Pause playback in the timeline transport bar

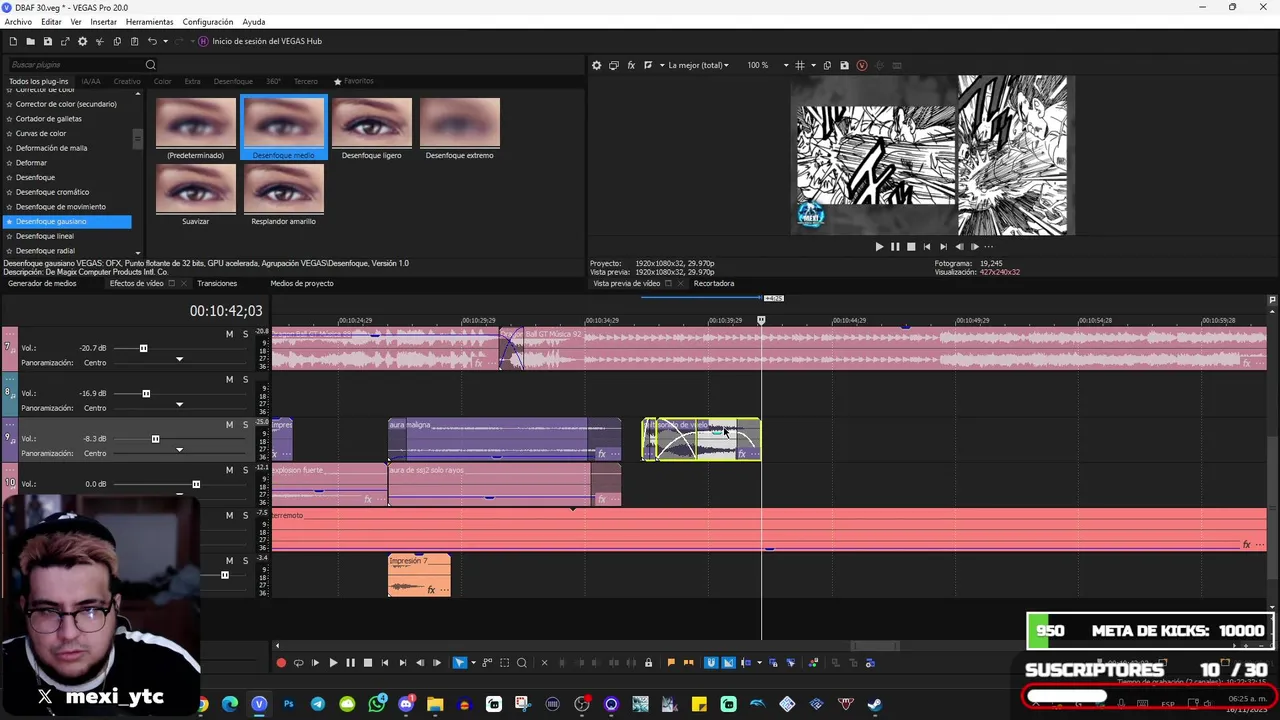(350, 663)
